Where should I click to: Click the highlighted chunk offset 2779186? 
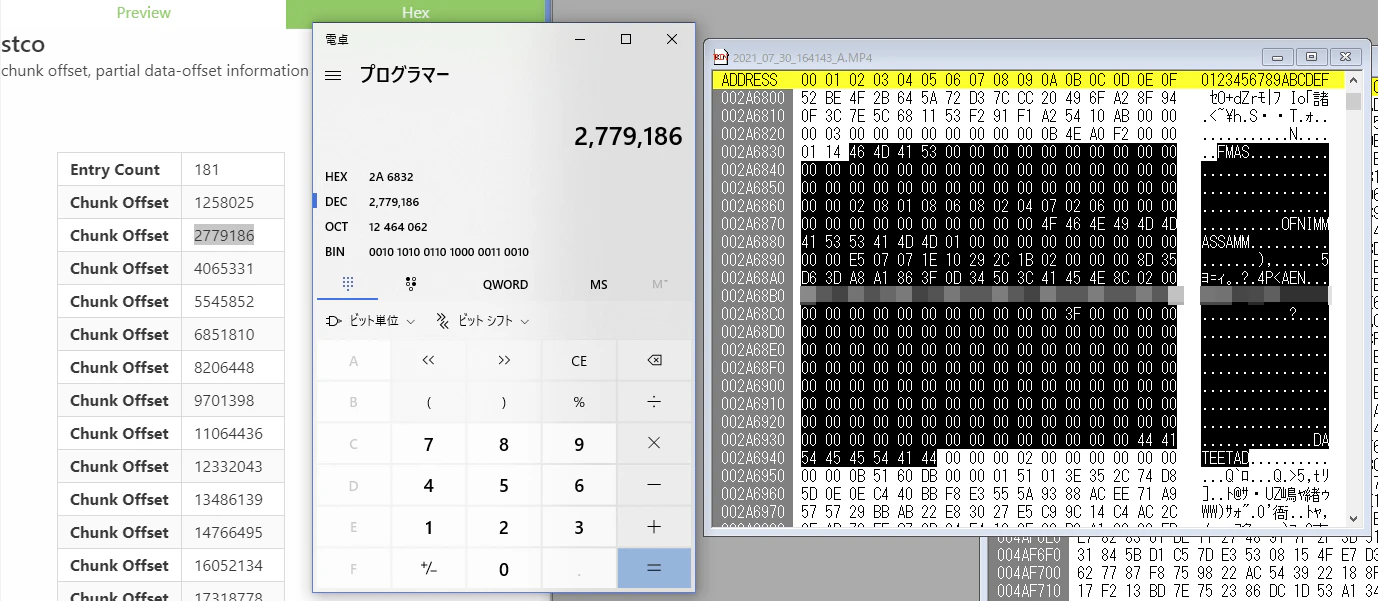pyautogui.click(x=224, y=235)
